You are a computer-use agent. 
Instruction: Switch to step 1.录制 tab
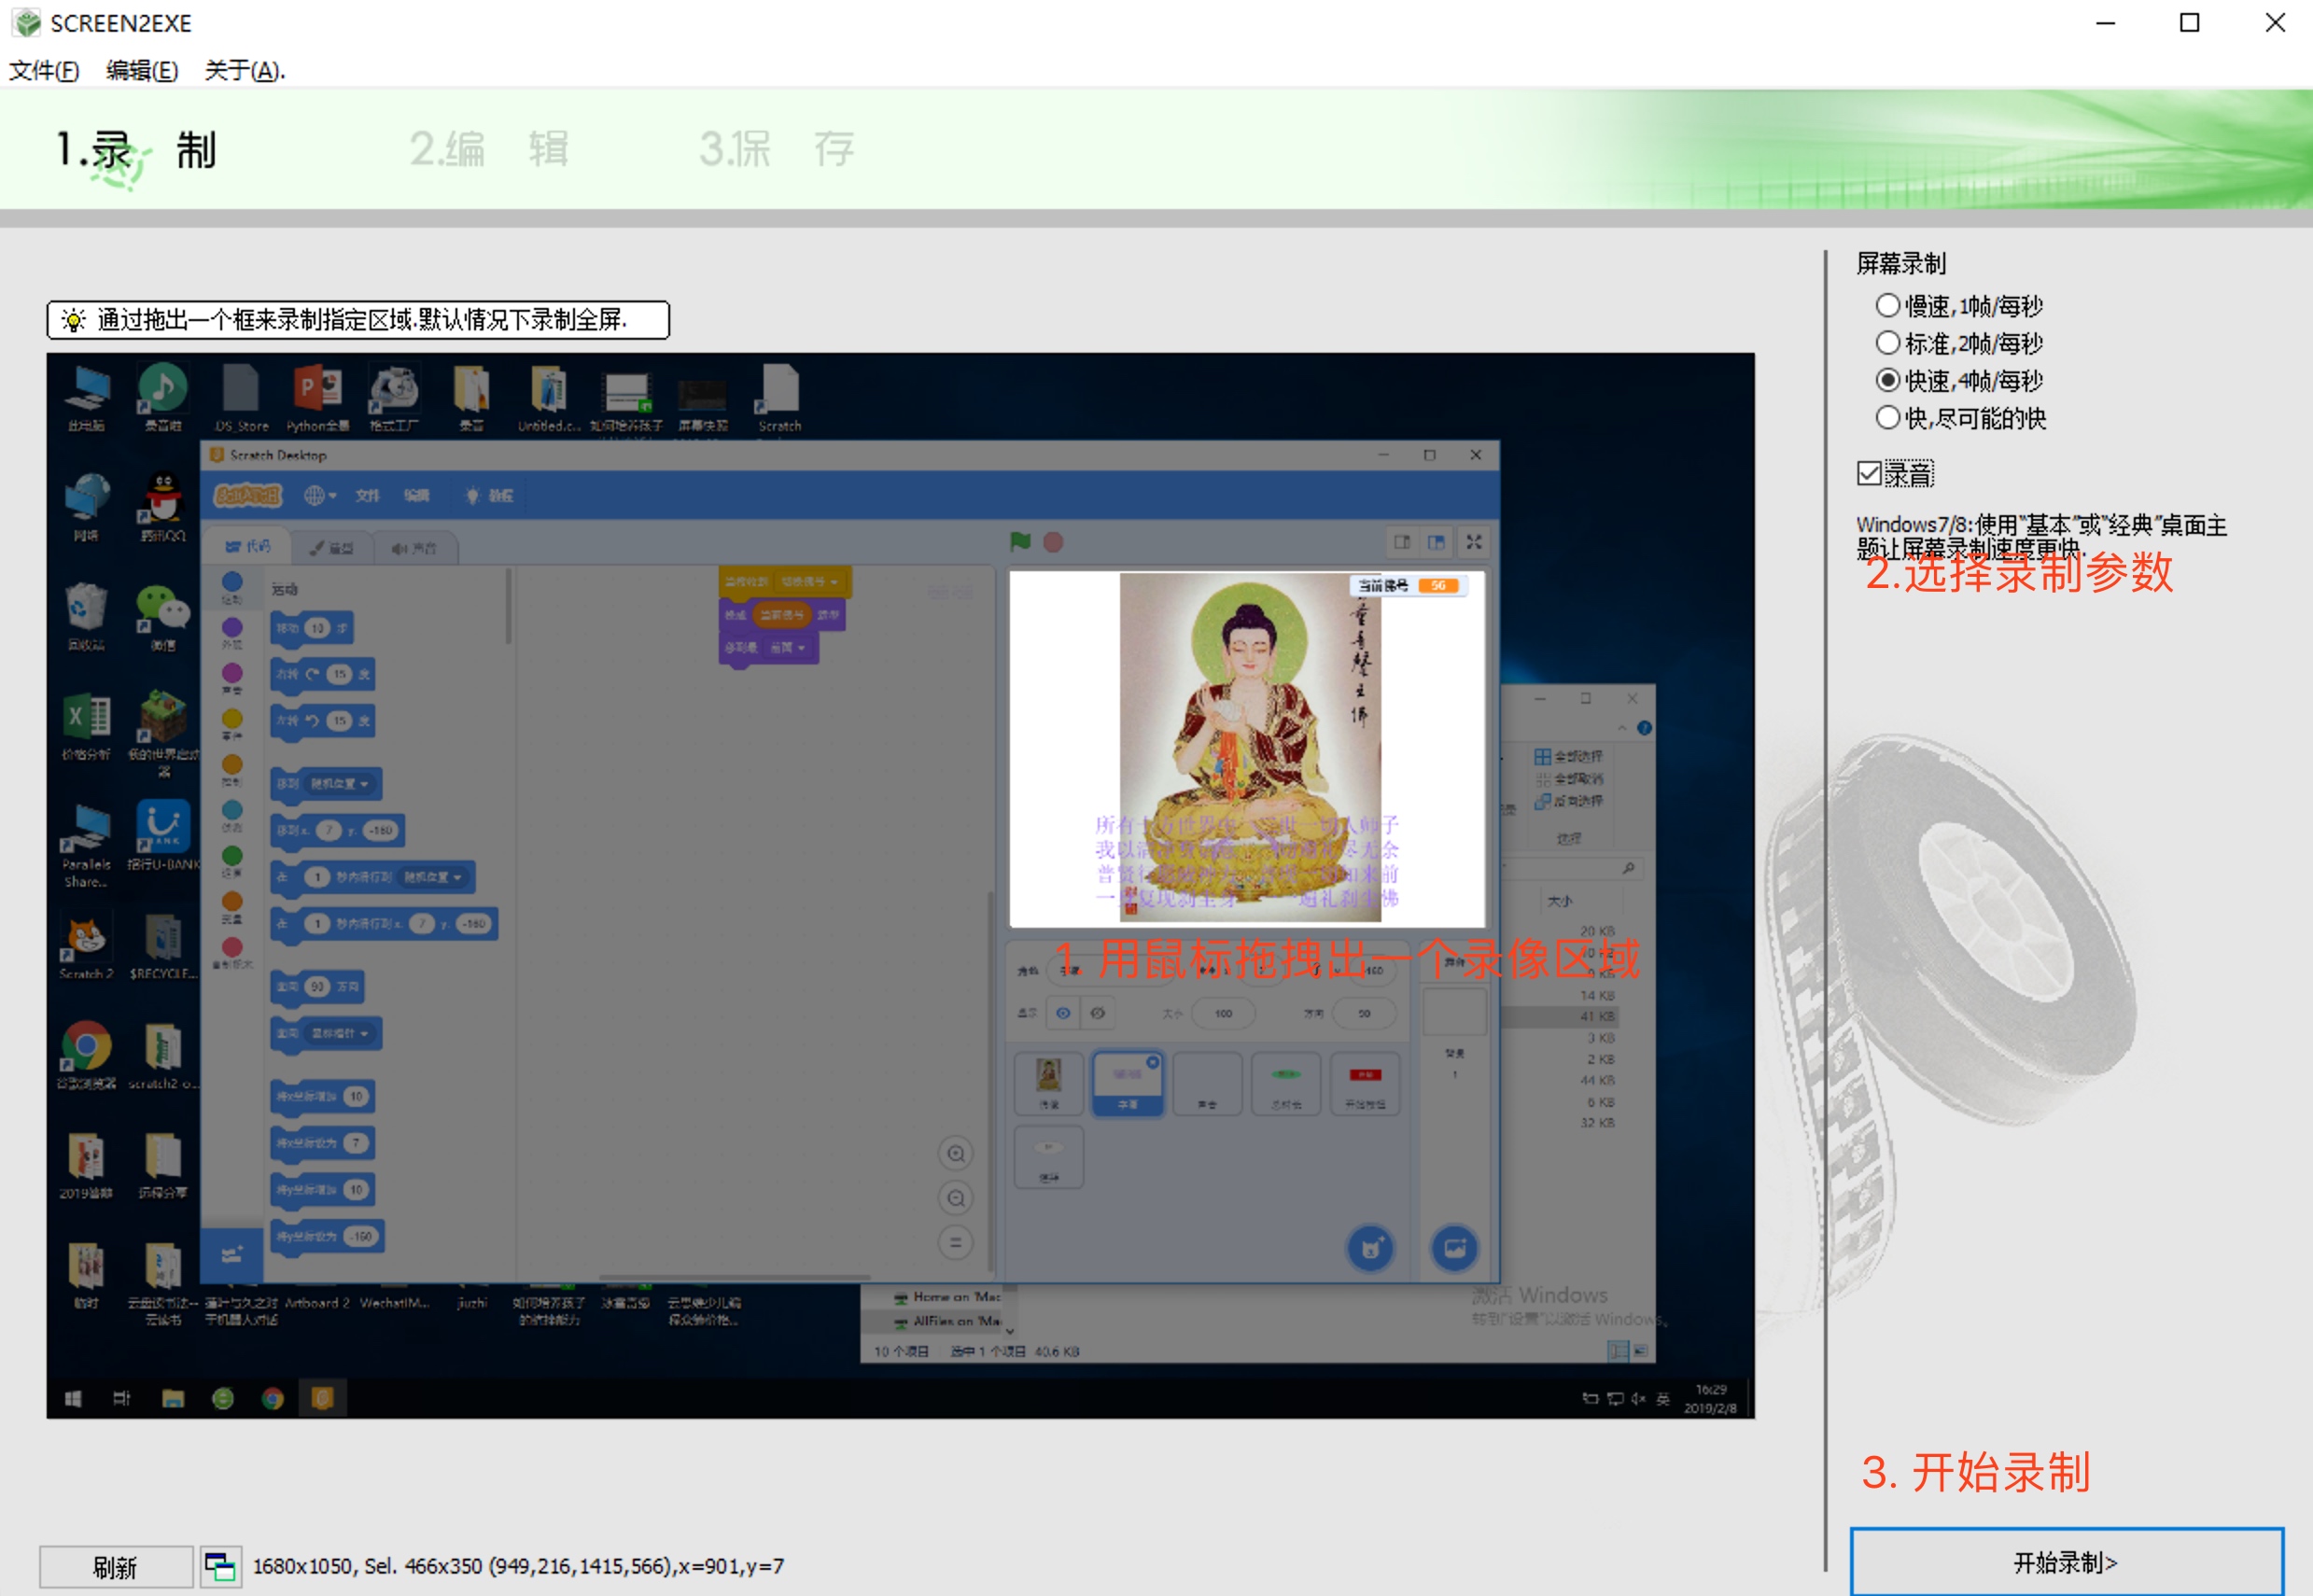(136, 151)
